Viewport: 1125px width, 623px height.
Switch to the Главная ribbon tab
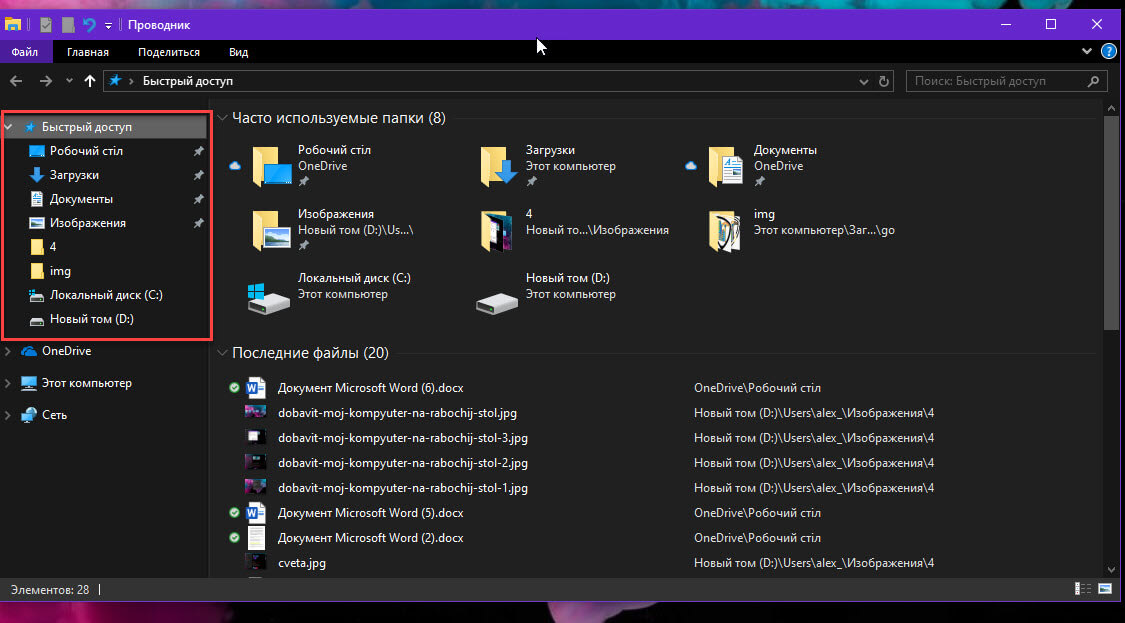88,52
